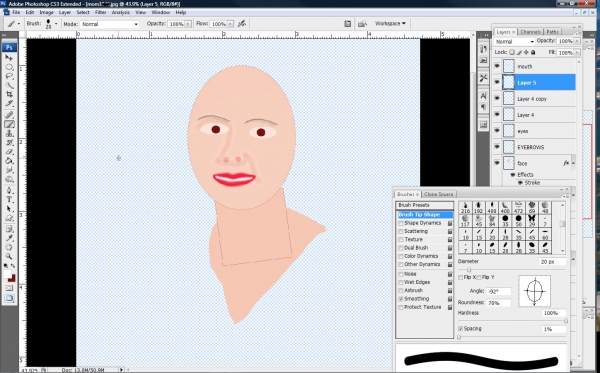600x373 pixels.
Task: Collapse face layer effects arrow
Action: [573, 163]
